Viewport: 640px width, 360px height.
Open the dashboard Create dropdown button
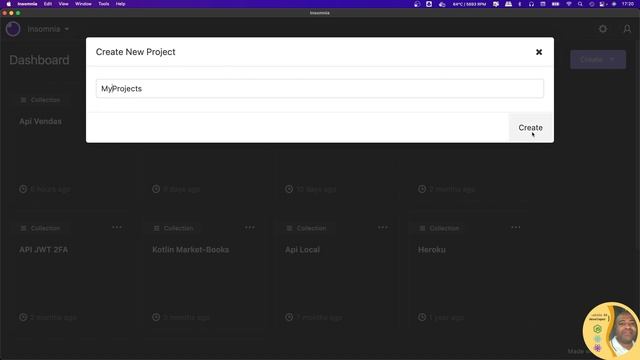coord(598,60)
